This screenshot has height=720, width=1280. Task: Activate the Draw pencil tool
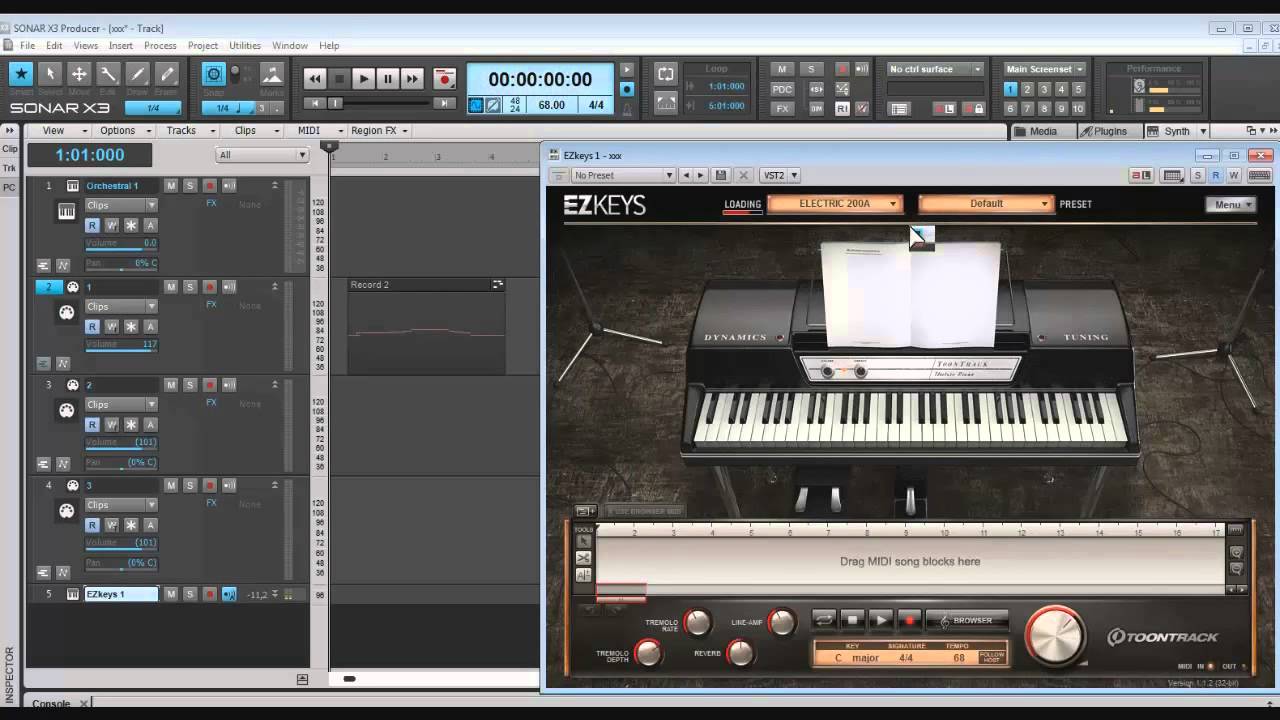138,74
